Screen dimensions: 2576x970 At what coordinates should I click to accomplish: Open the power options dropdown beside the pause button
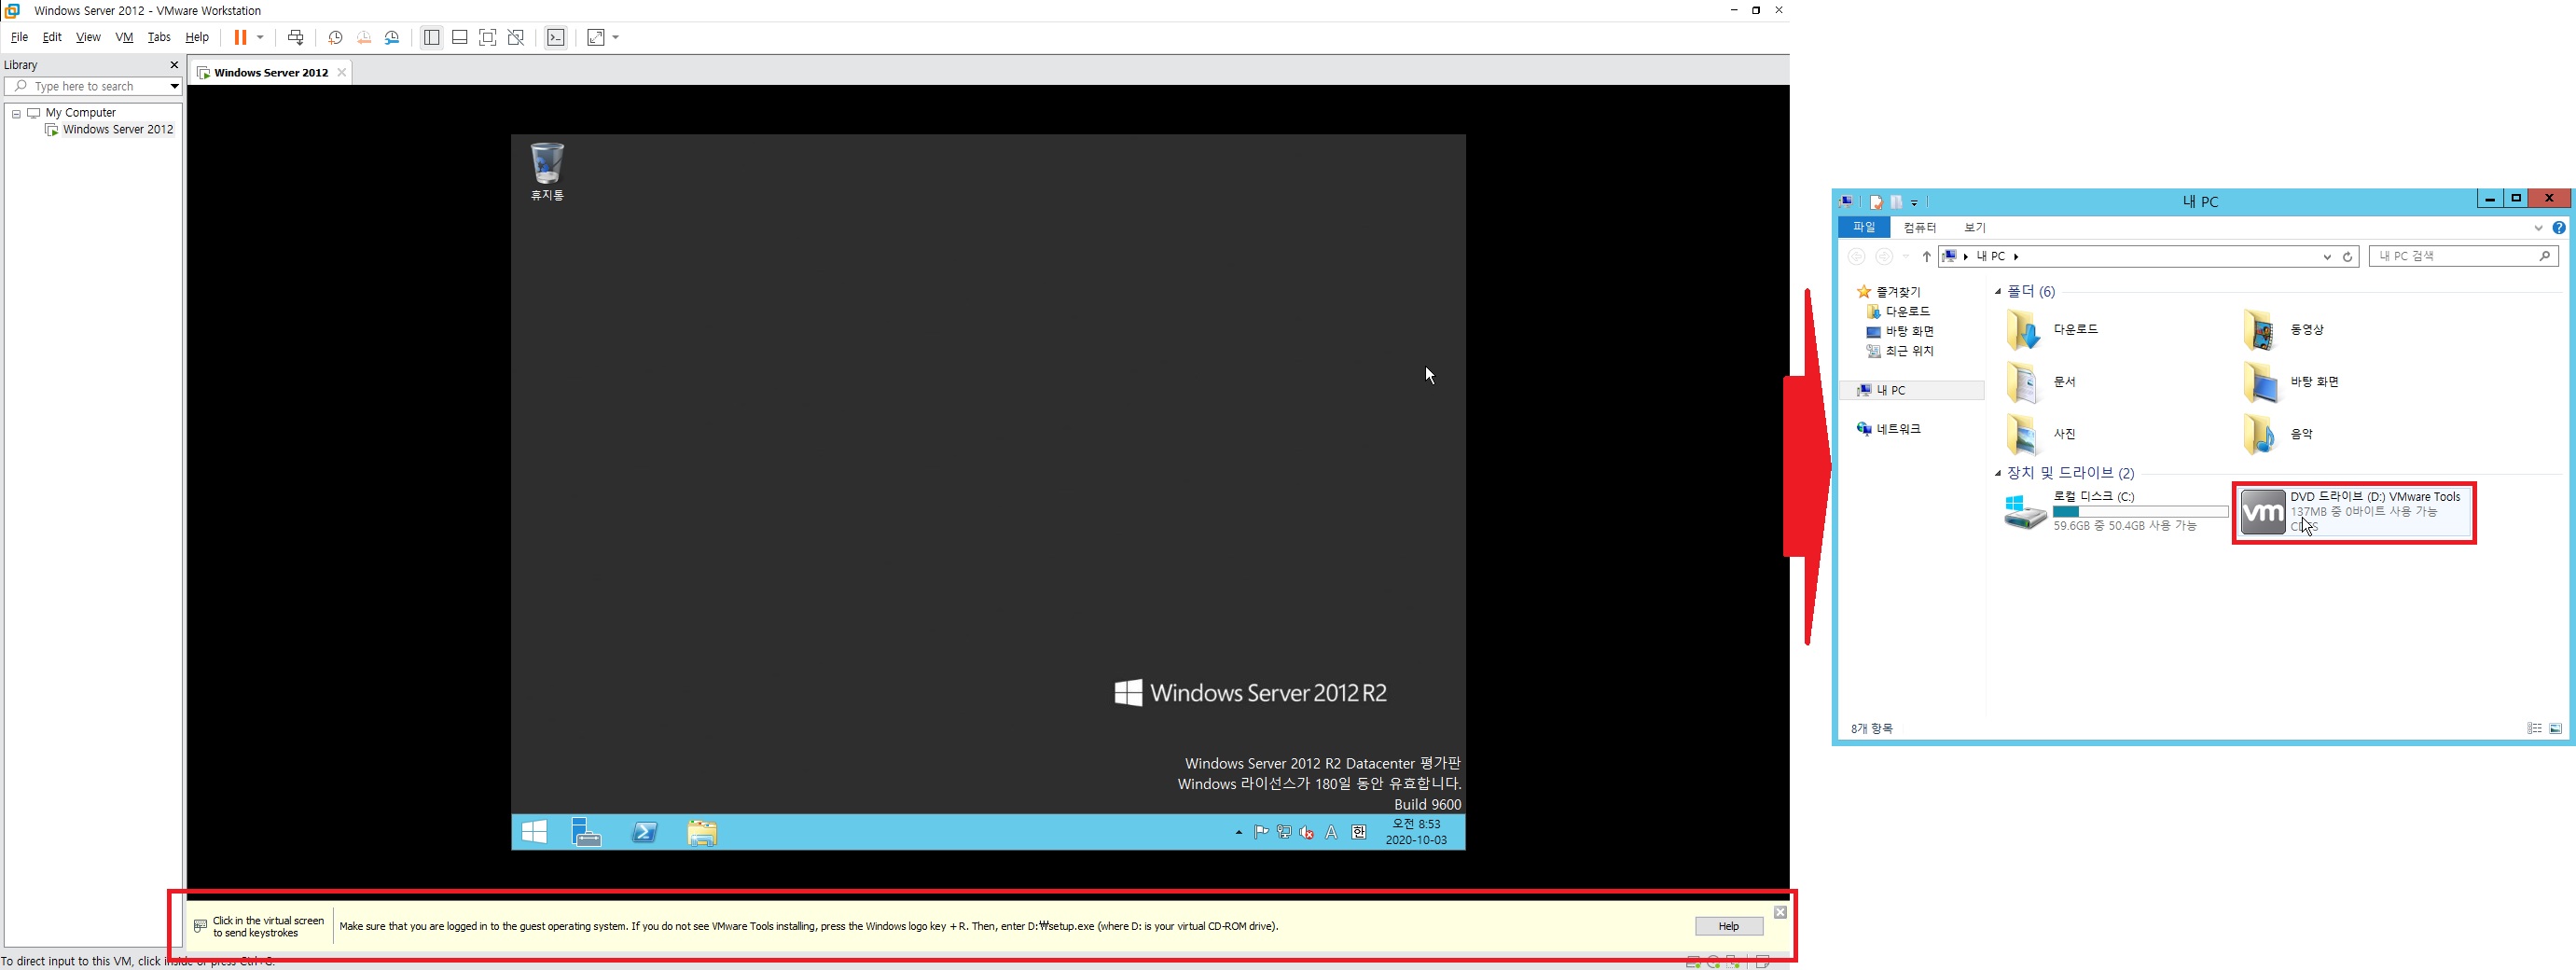(x=260, y=37)
